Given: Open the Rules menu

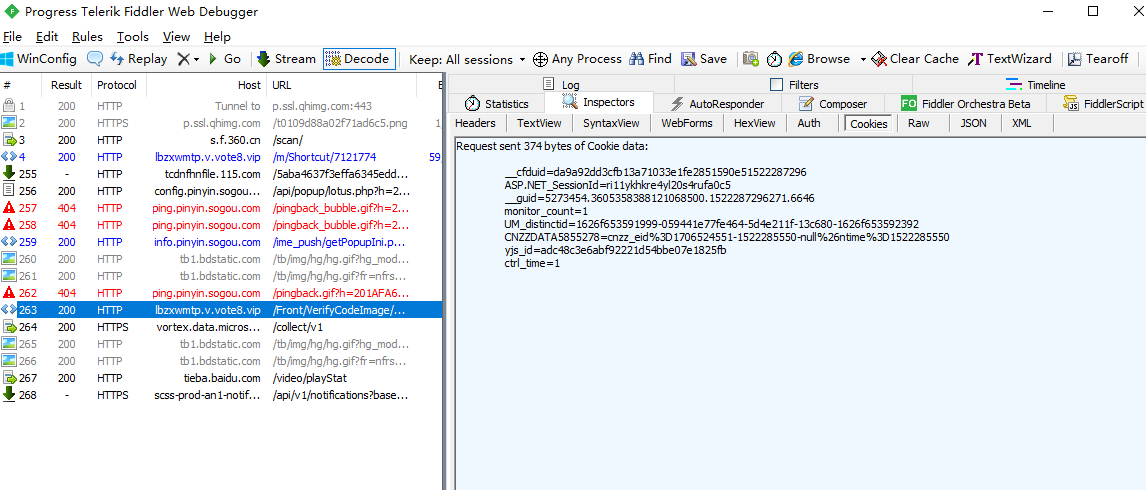Looking at the screenshot, I should click(87, 37).
